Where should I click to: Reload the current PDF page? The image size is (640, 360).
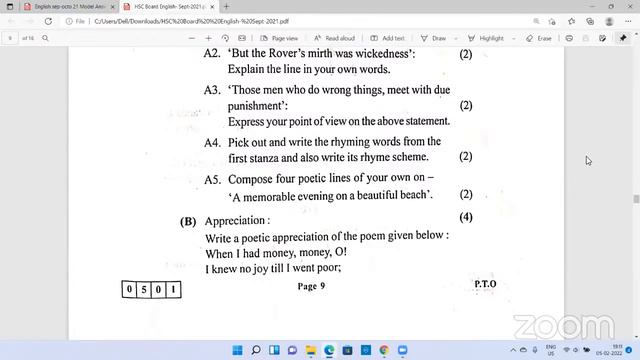point(48,21)
